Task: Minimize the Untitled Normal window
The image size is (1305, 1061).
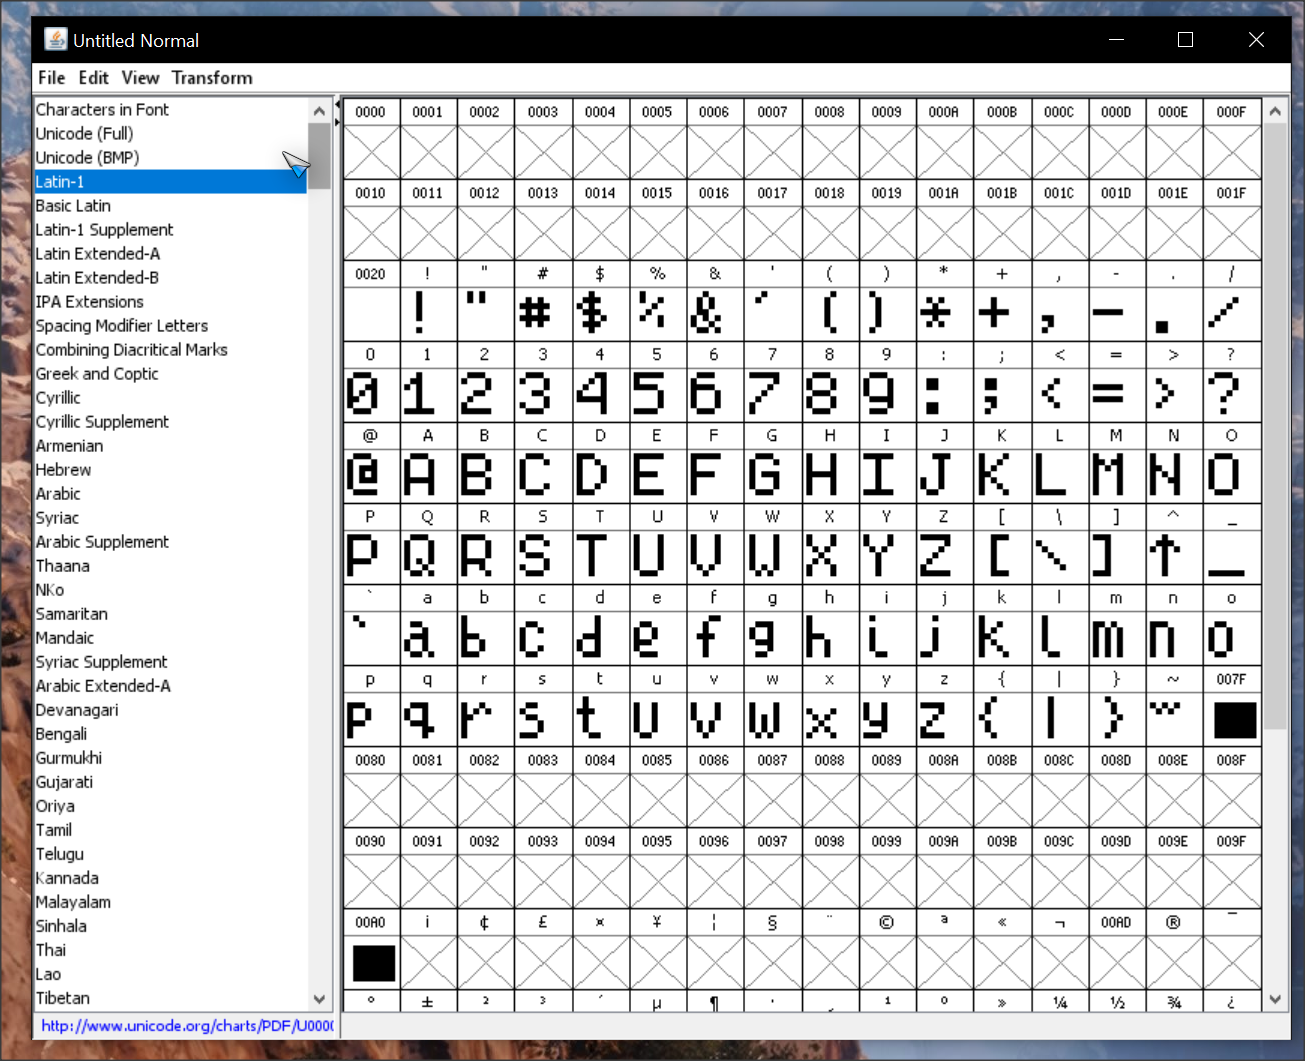Action: click(1117, 40)
